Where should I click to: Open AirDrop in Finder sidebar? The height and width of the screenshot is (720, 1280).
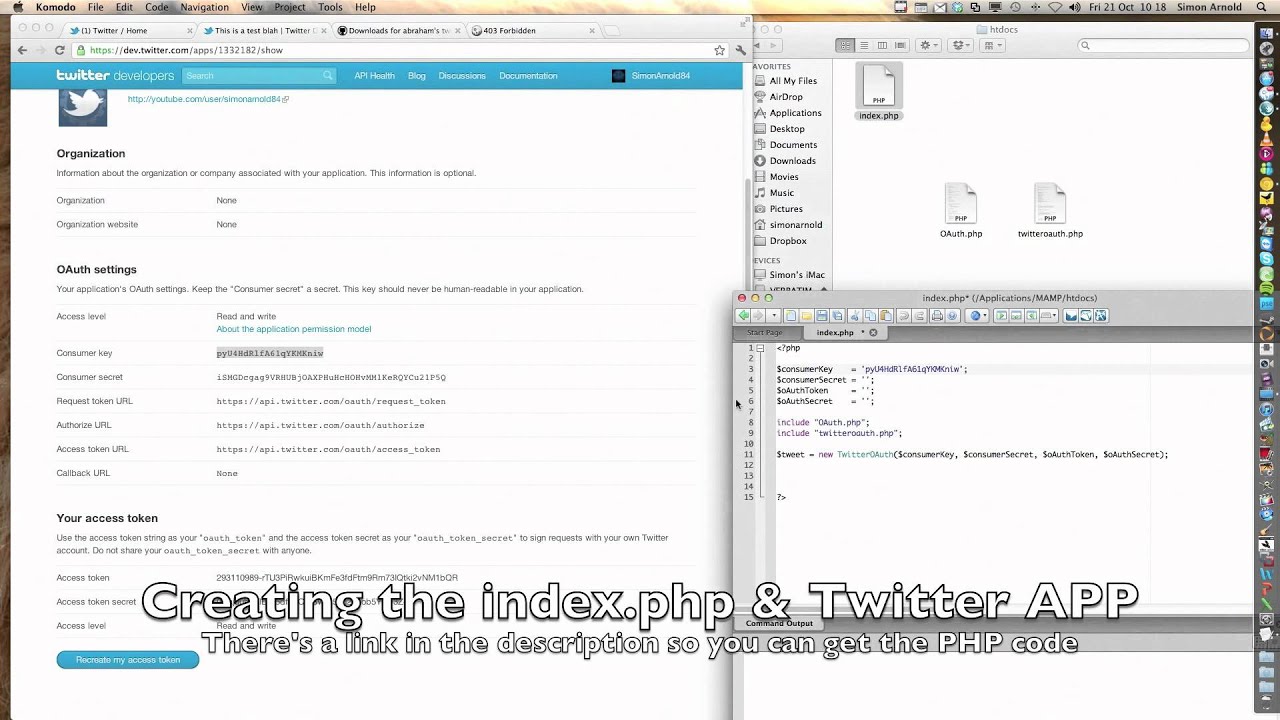pyautogui.click(x=786, y=97)
